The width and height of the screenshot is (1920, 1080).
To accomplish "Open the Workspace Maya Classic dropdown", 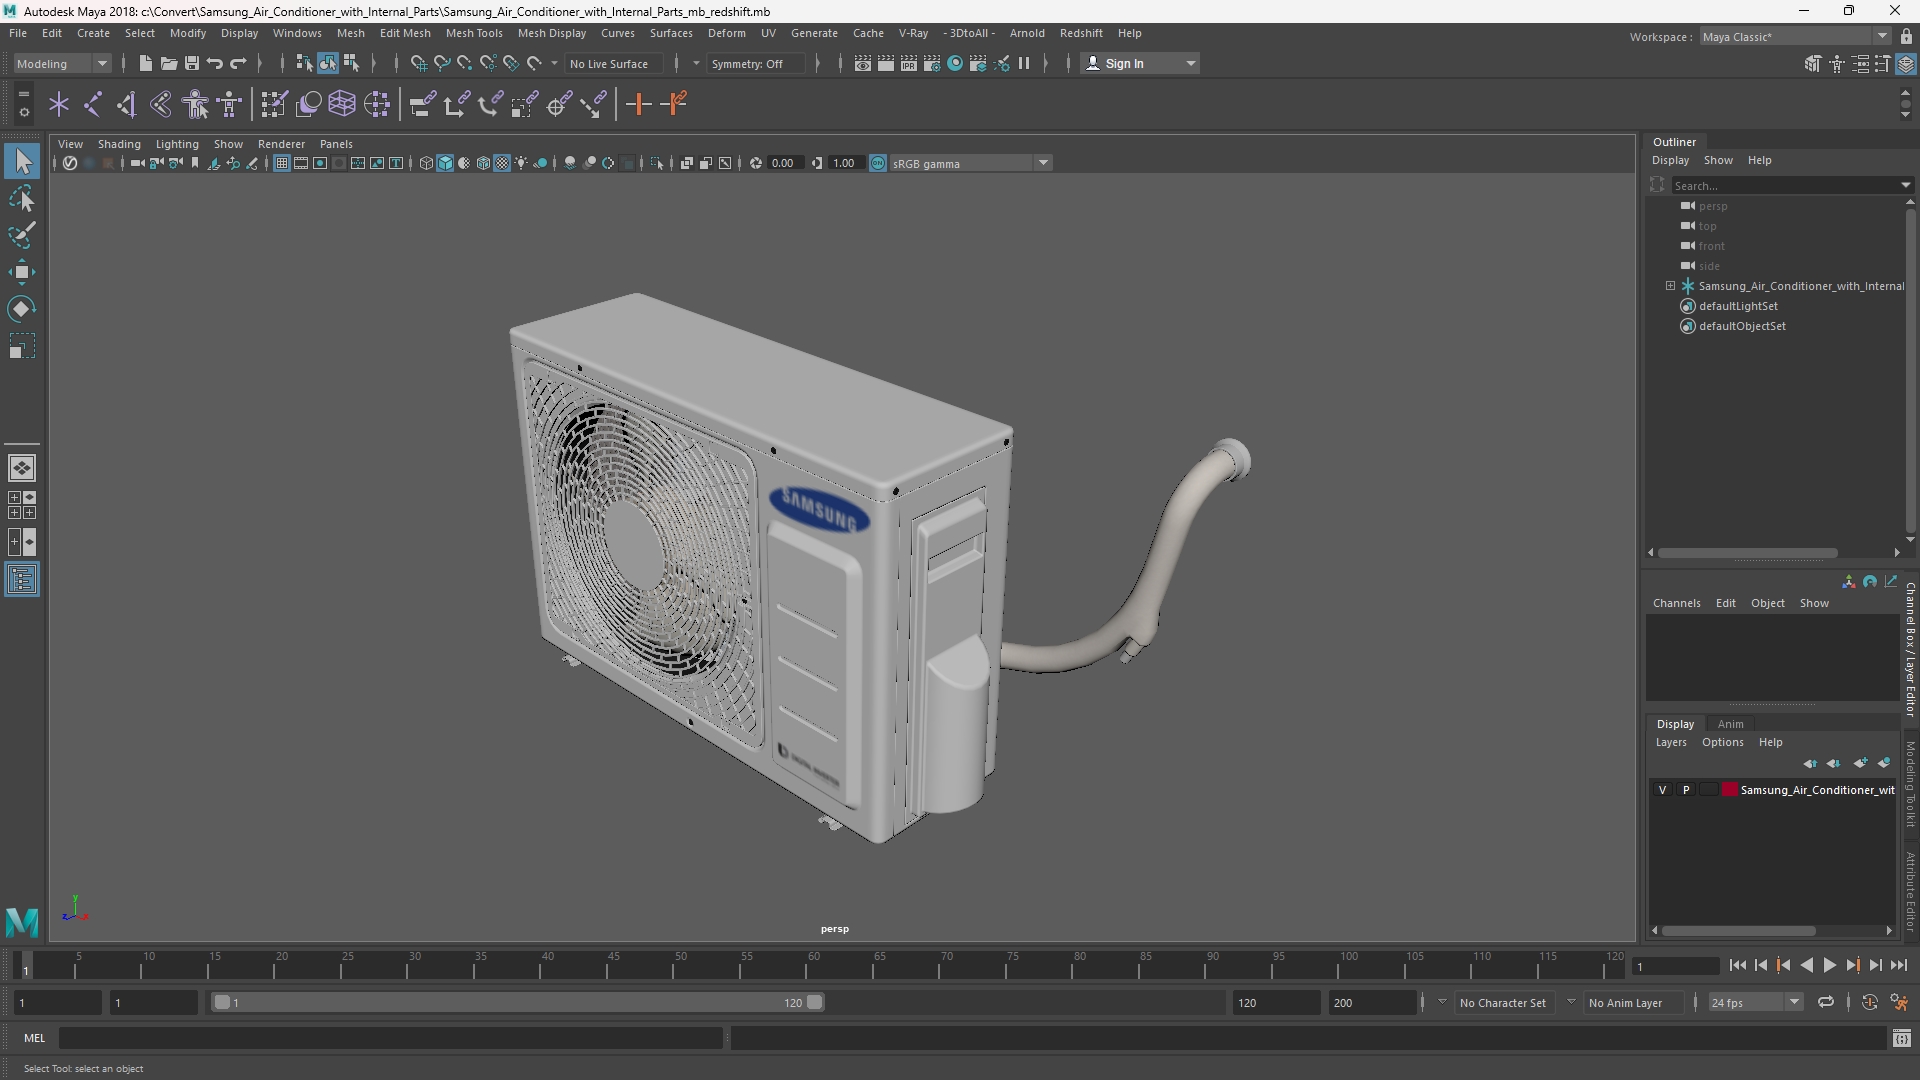I will tap(1796, 36).
